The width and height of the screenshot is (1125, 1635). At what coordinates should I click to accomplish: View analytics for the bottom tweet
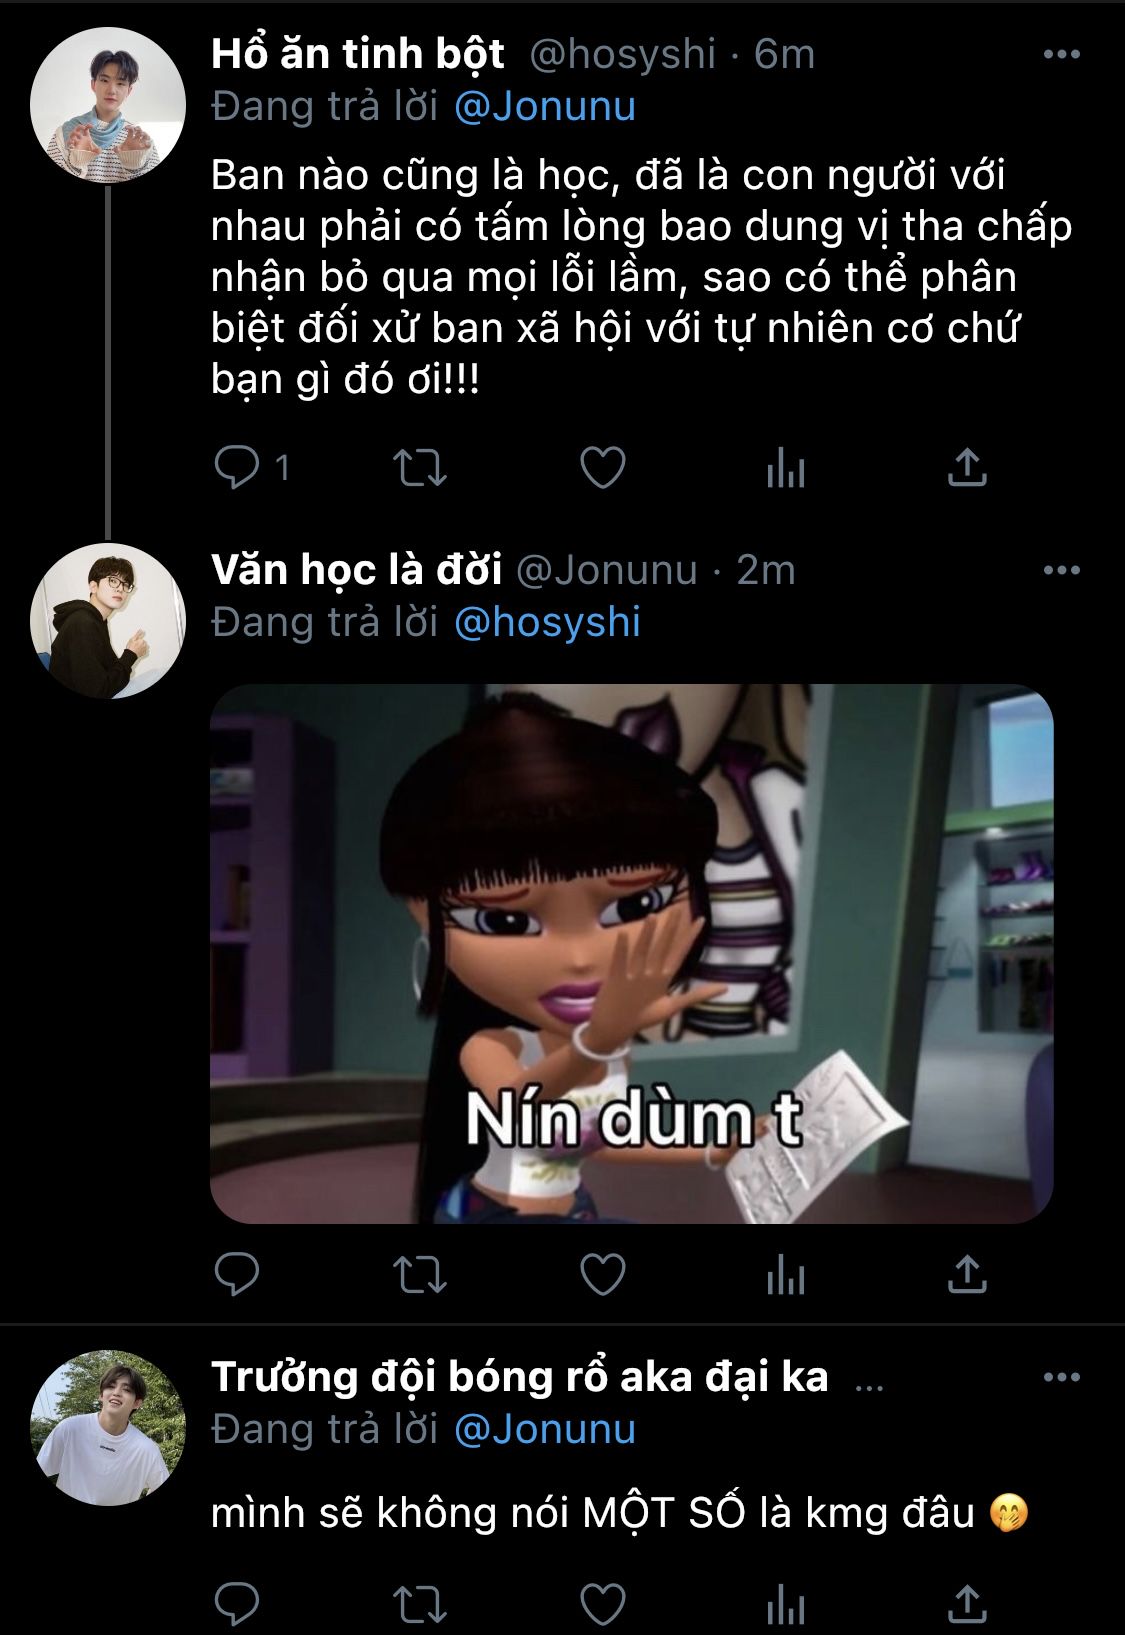pyautogui.click(x=786, y=1604)
